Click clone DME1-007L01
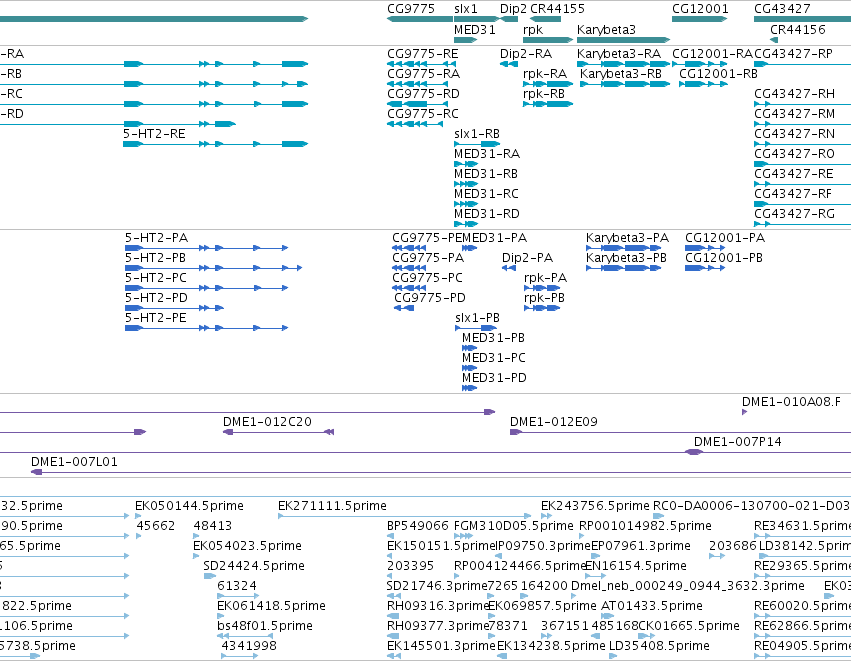 click(x=441, y=472)
